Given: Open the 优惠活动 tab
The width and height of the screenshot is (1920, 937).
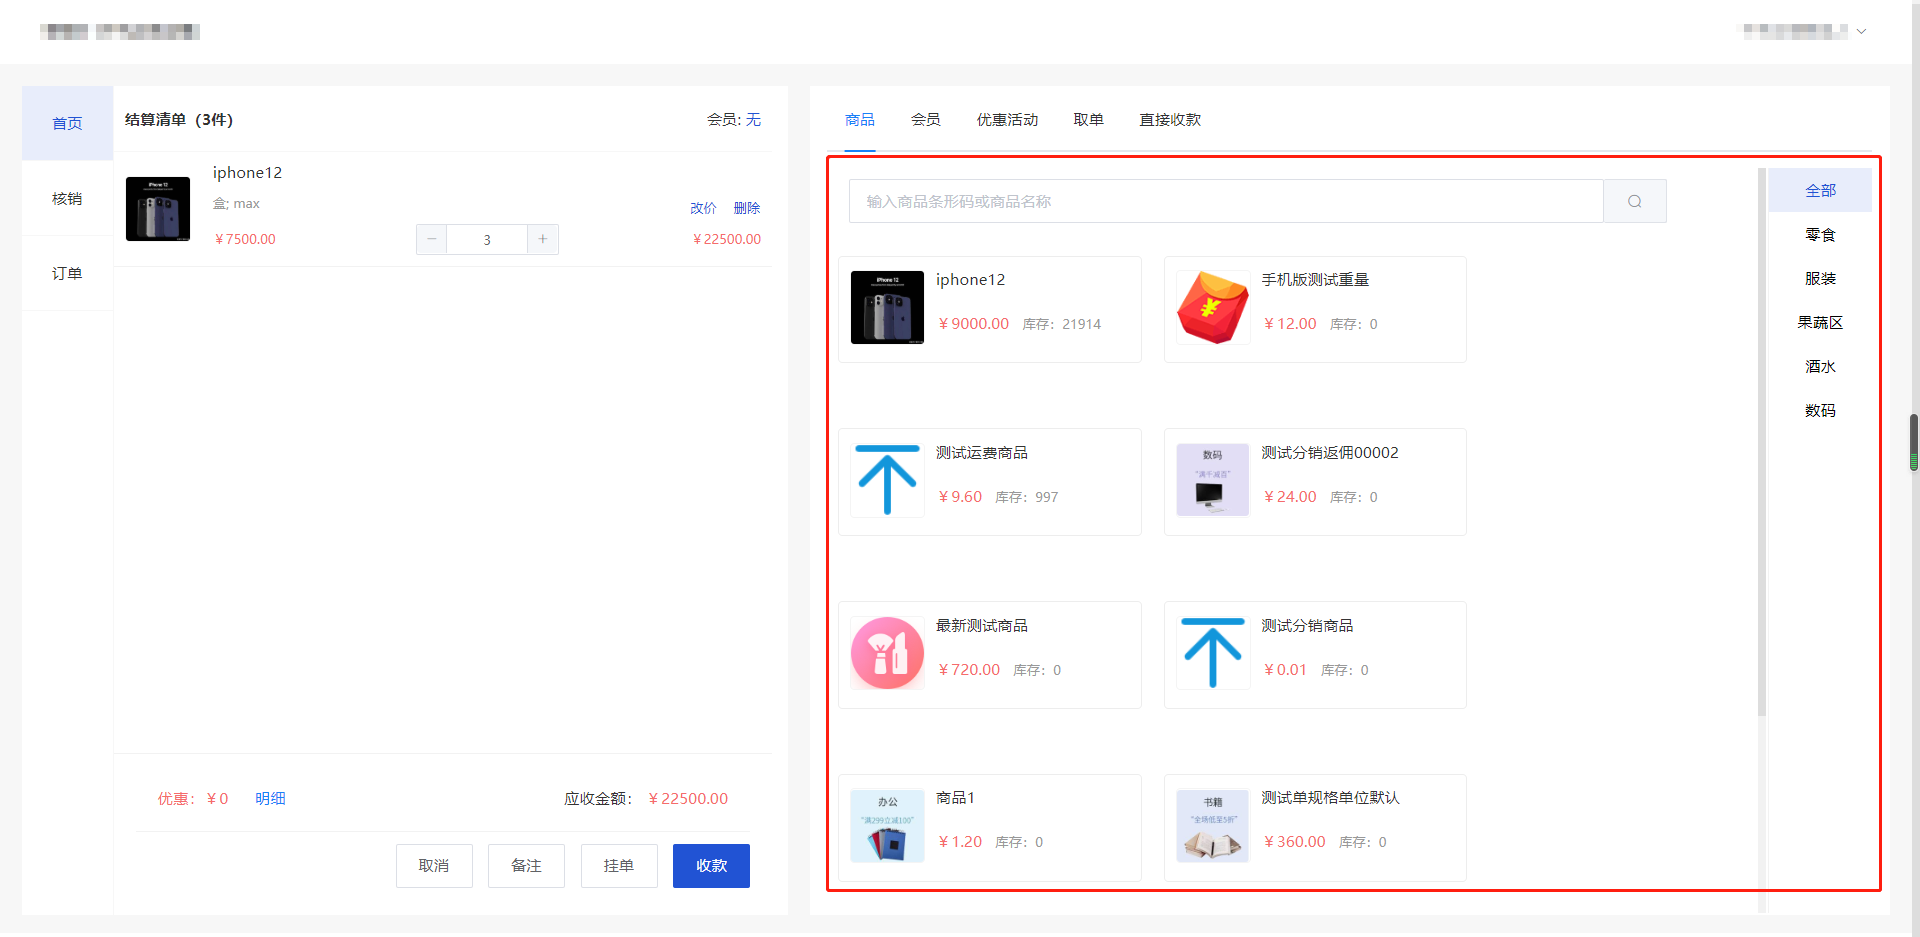Looking at the screenshot, I should tap(1007, 120).
